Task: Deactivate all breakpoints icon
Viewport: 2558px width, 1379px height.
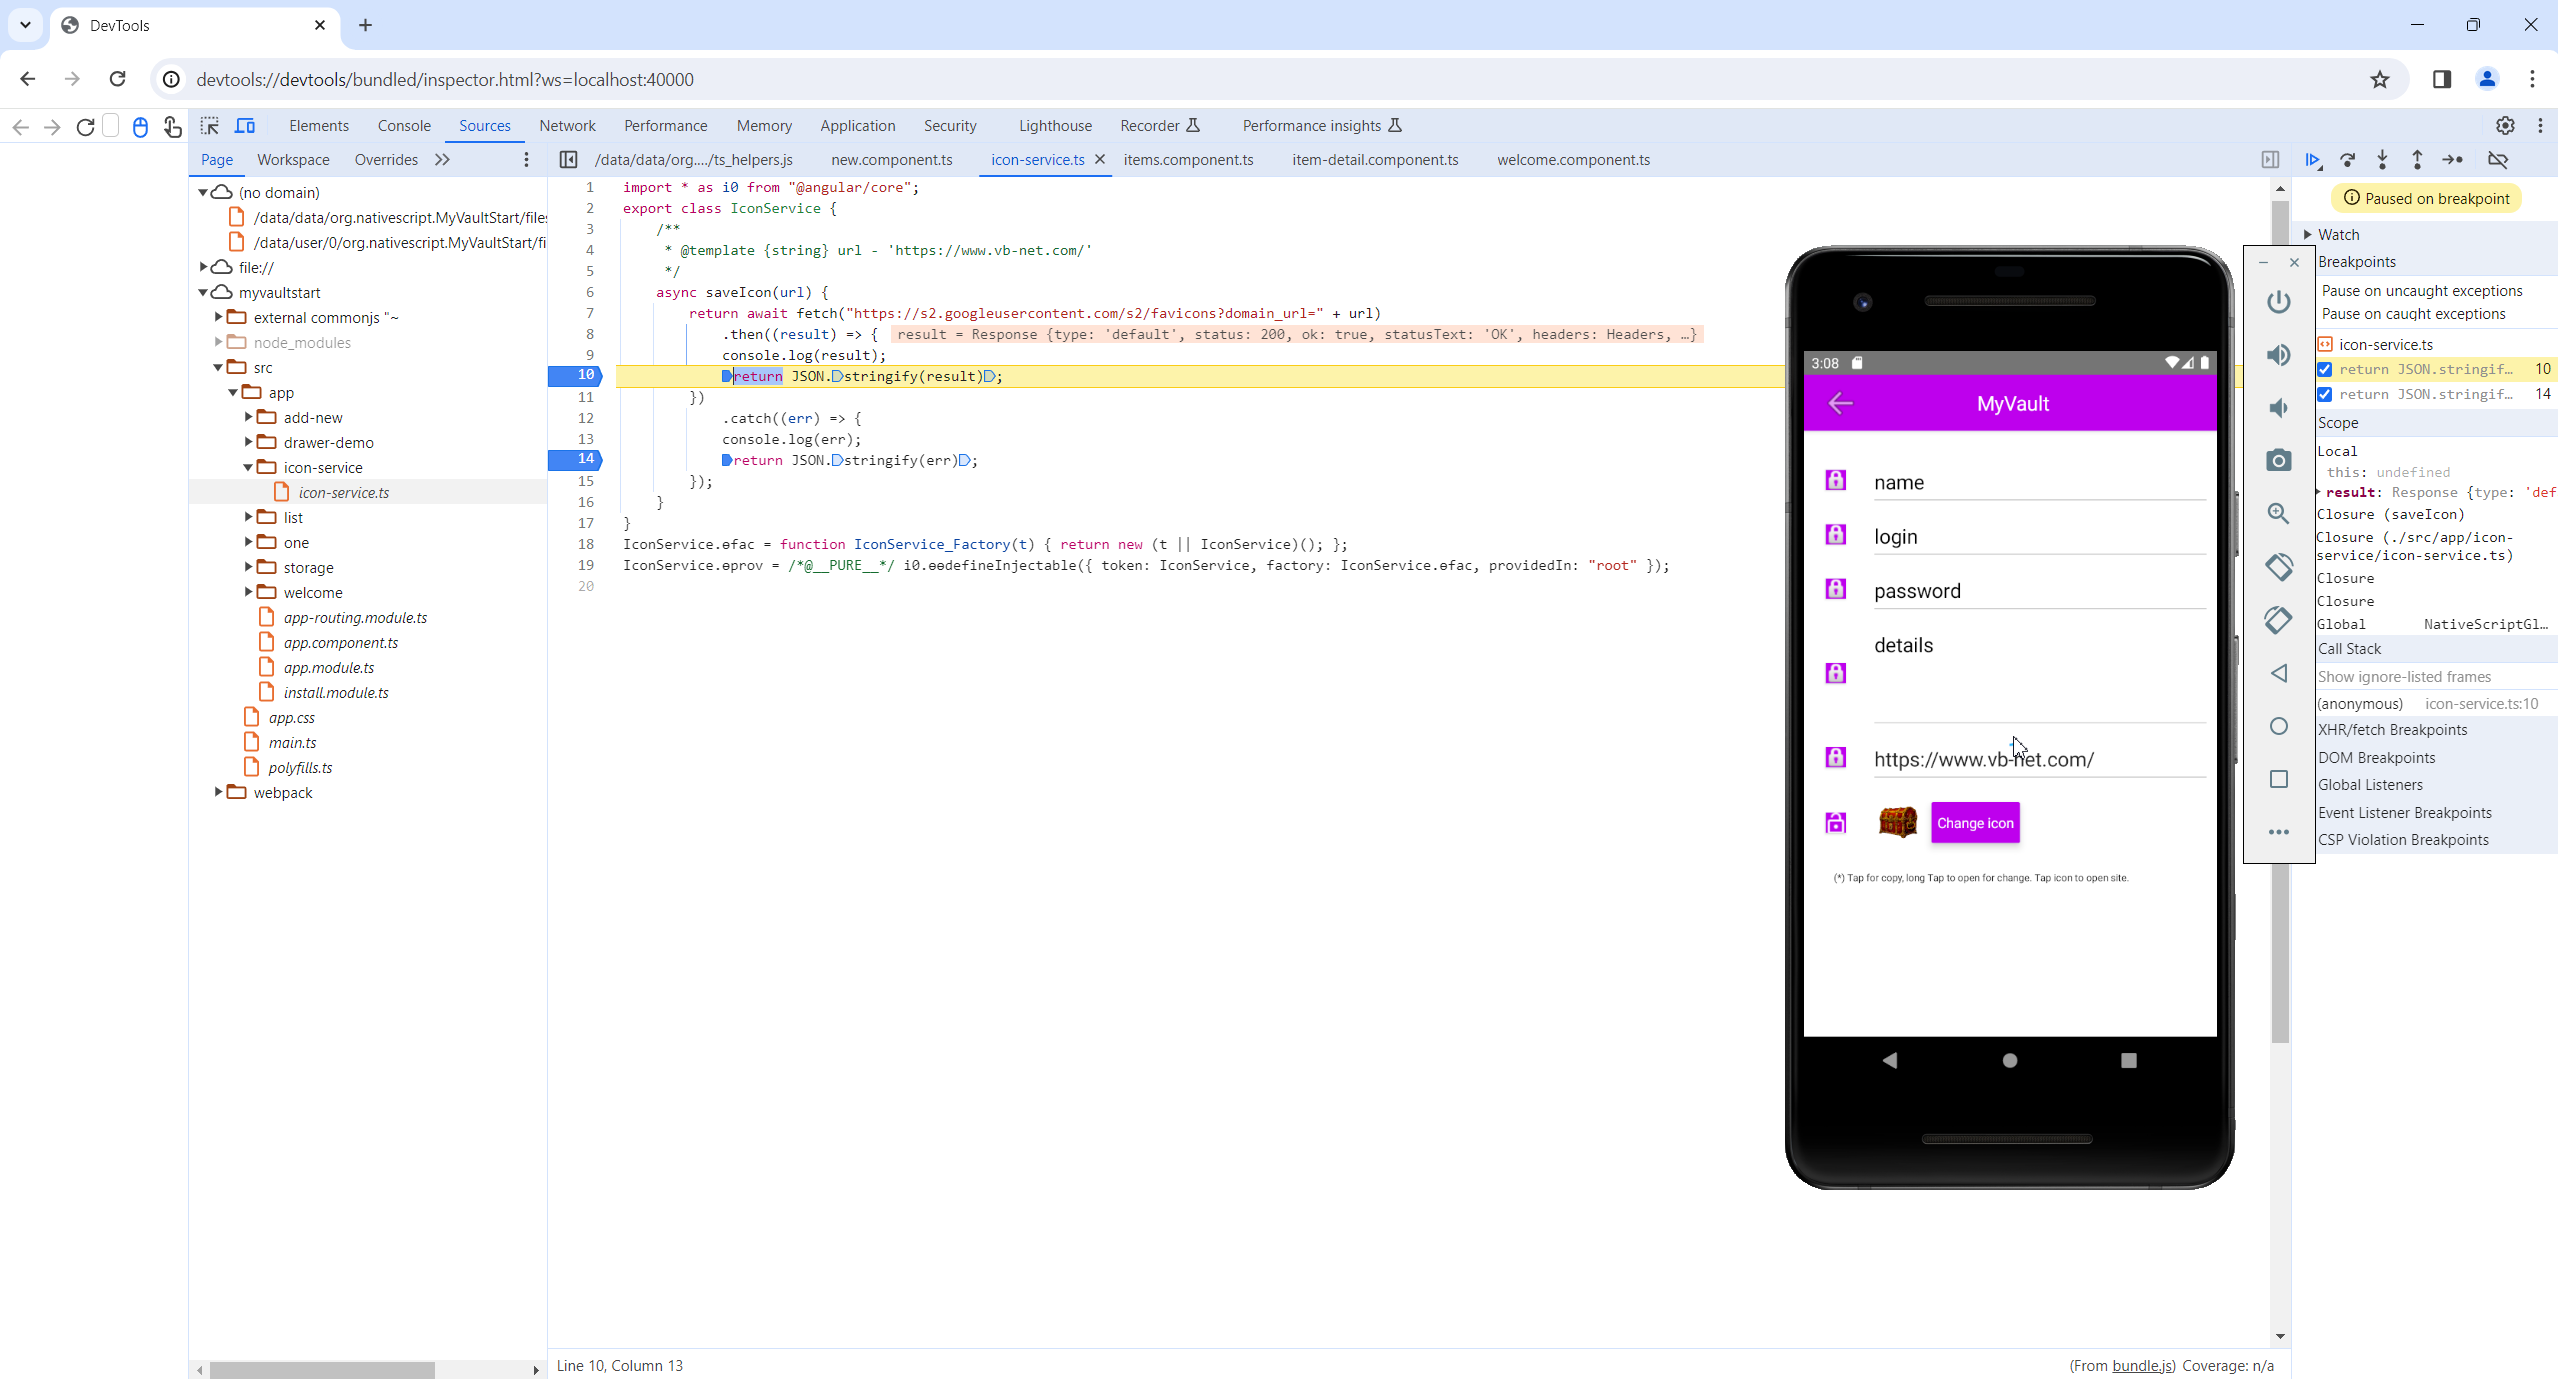Action: pos(2497,160)
